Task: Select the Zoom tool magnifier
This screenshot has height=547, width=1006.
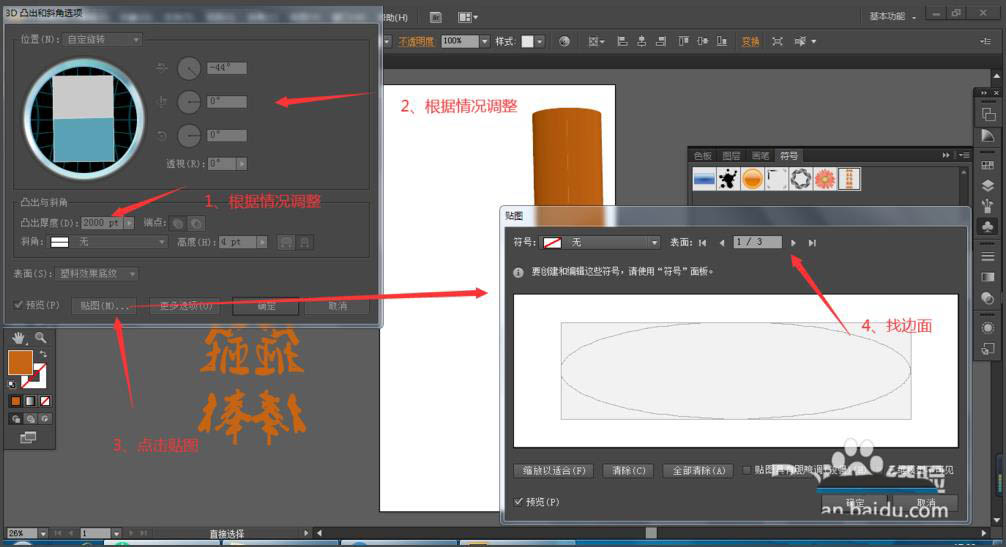Action: point(40,337)
